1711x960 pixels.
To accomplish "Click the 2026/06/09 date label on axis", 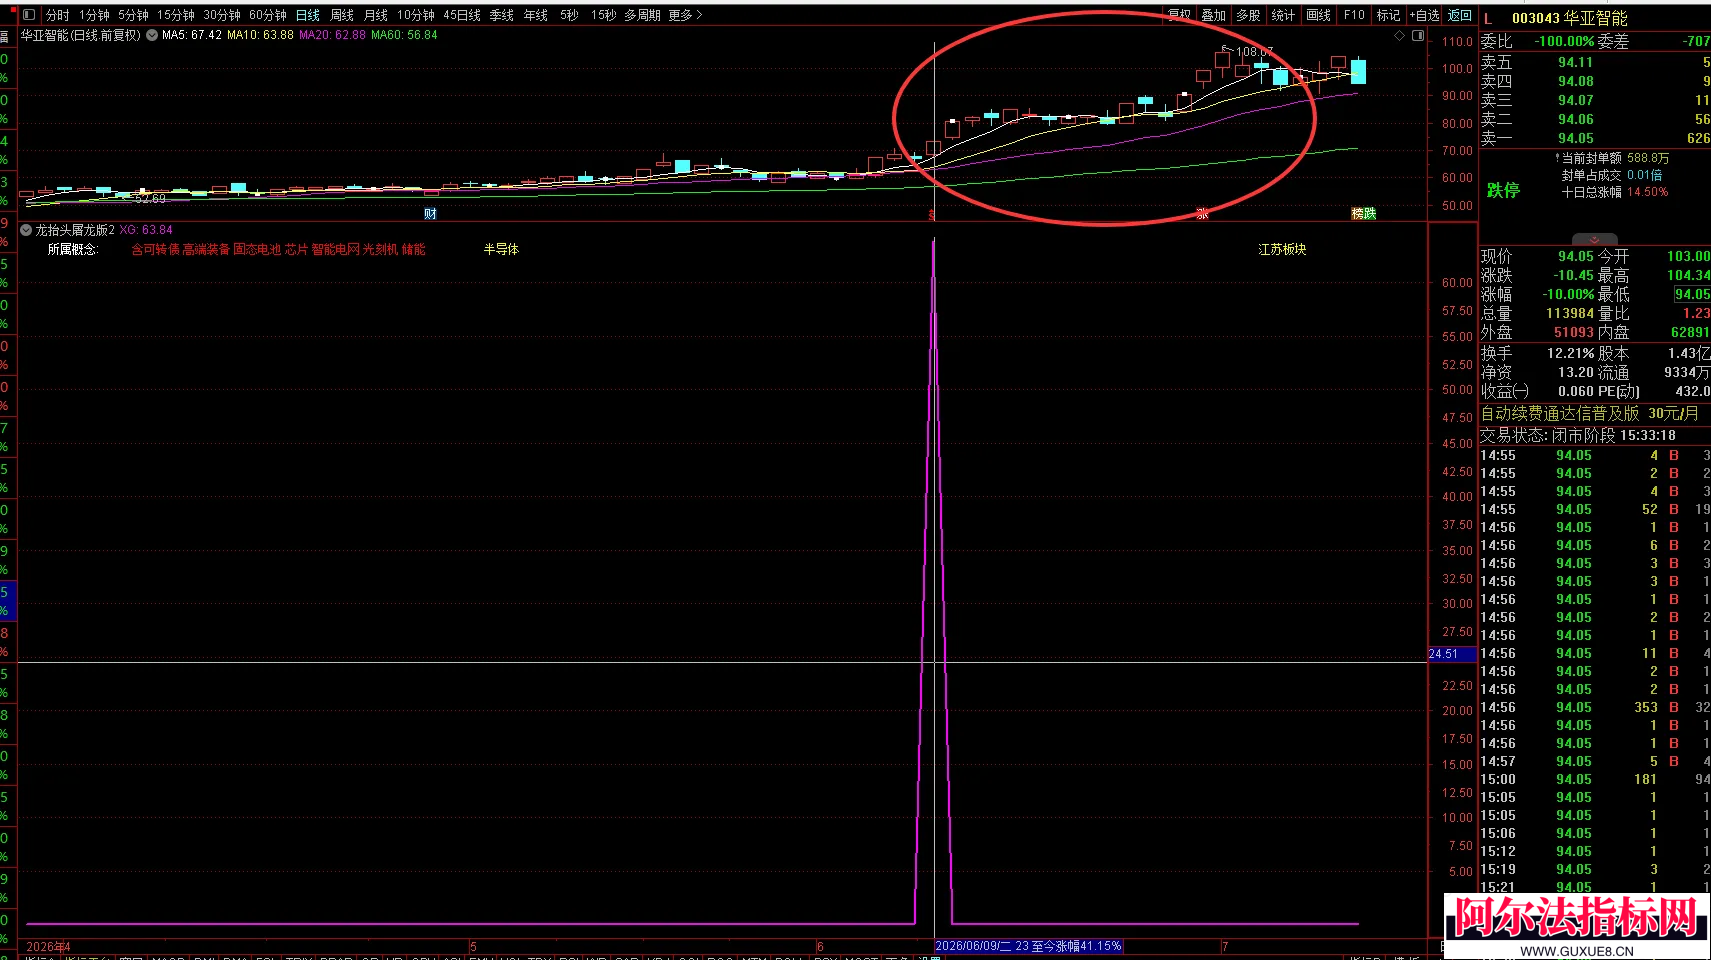I will [1028, 946].
